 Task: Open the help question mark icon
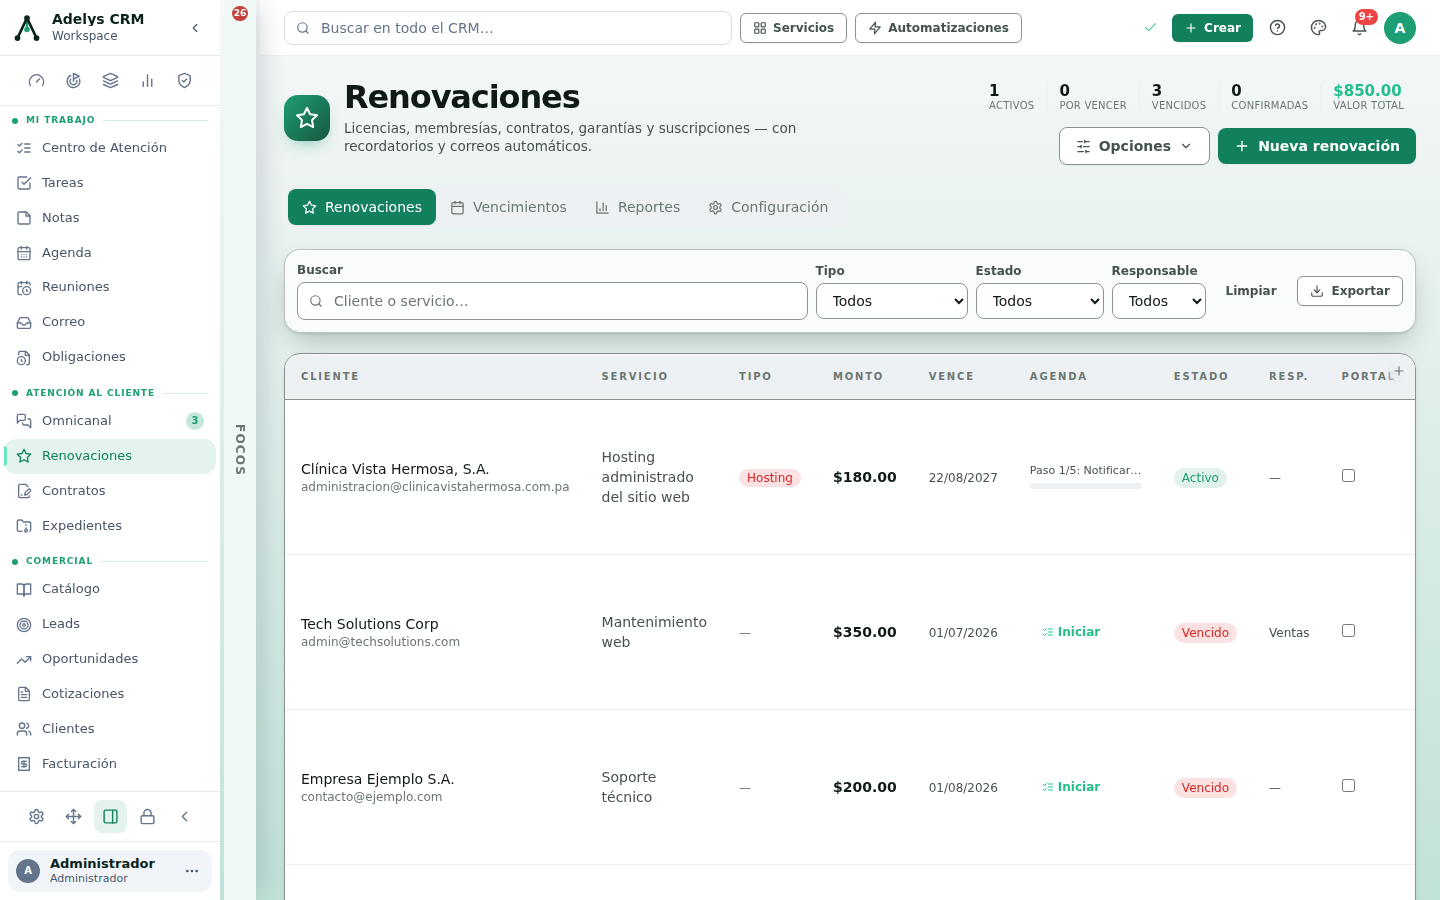coord(1277,28)
